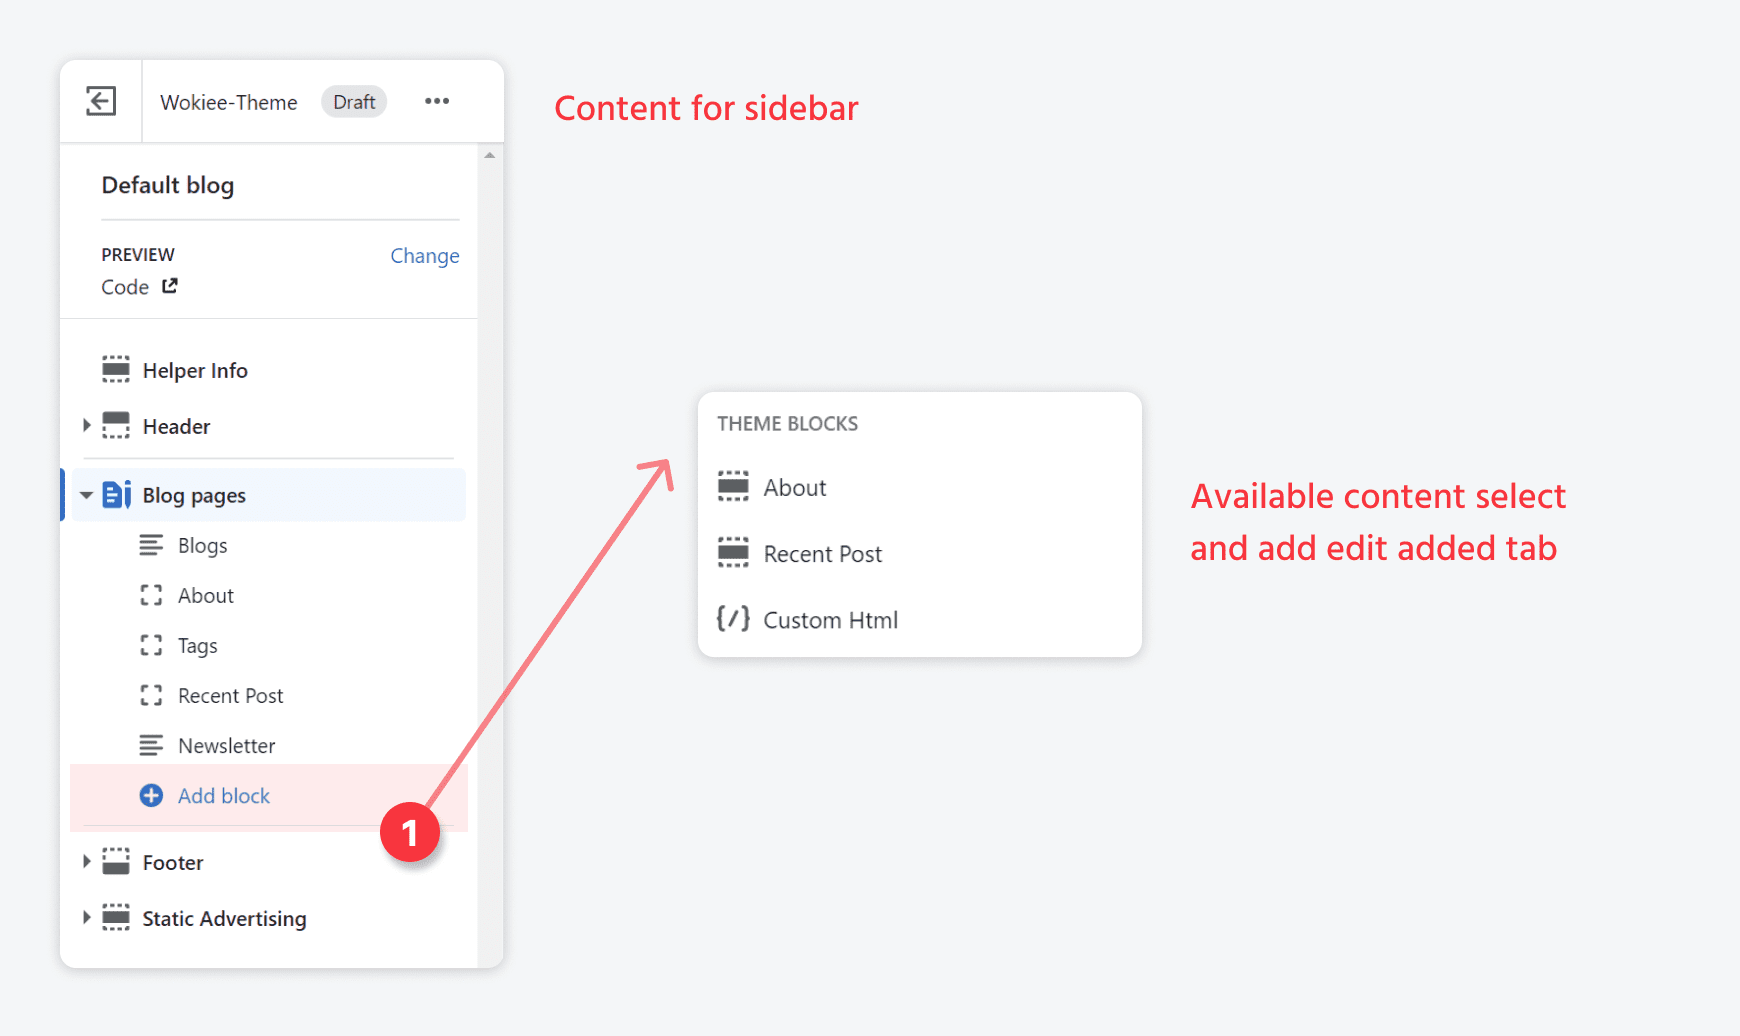Expand the Header section
This screenshot has width=1740, height=1036.
pyautogui.click(x=87, y=426)
